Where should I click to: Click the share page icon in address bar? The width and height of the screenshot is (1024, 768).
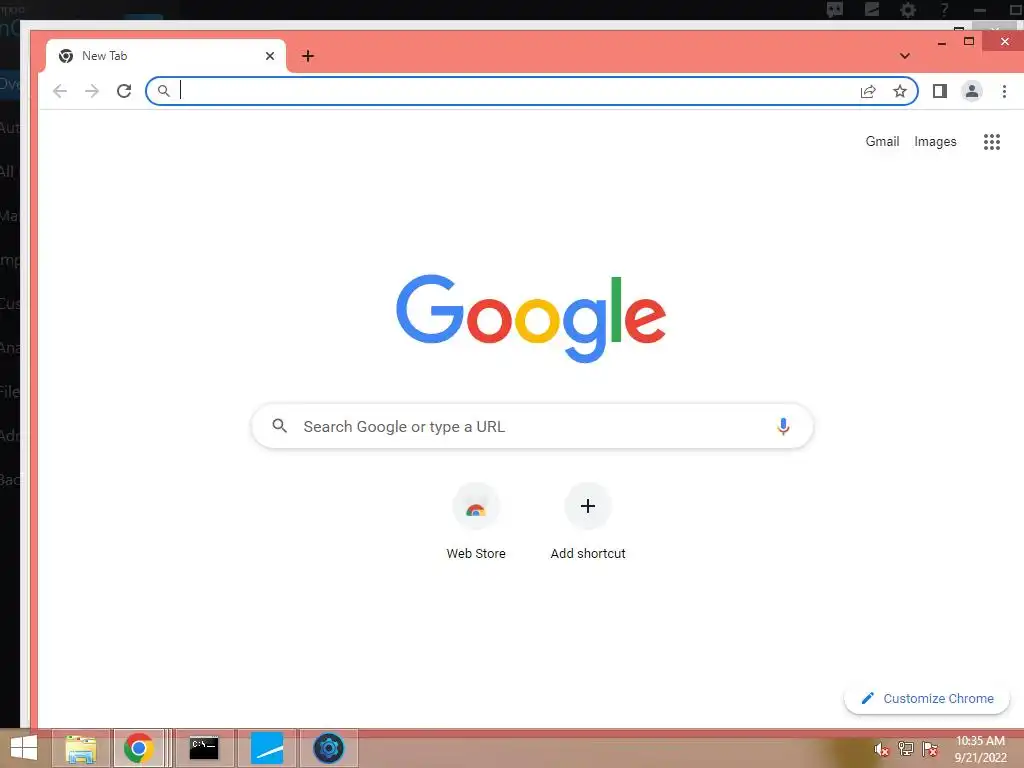coord(868,91)
